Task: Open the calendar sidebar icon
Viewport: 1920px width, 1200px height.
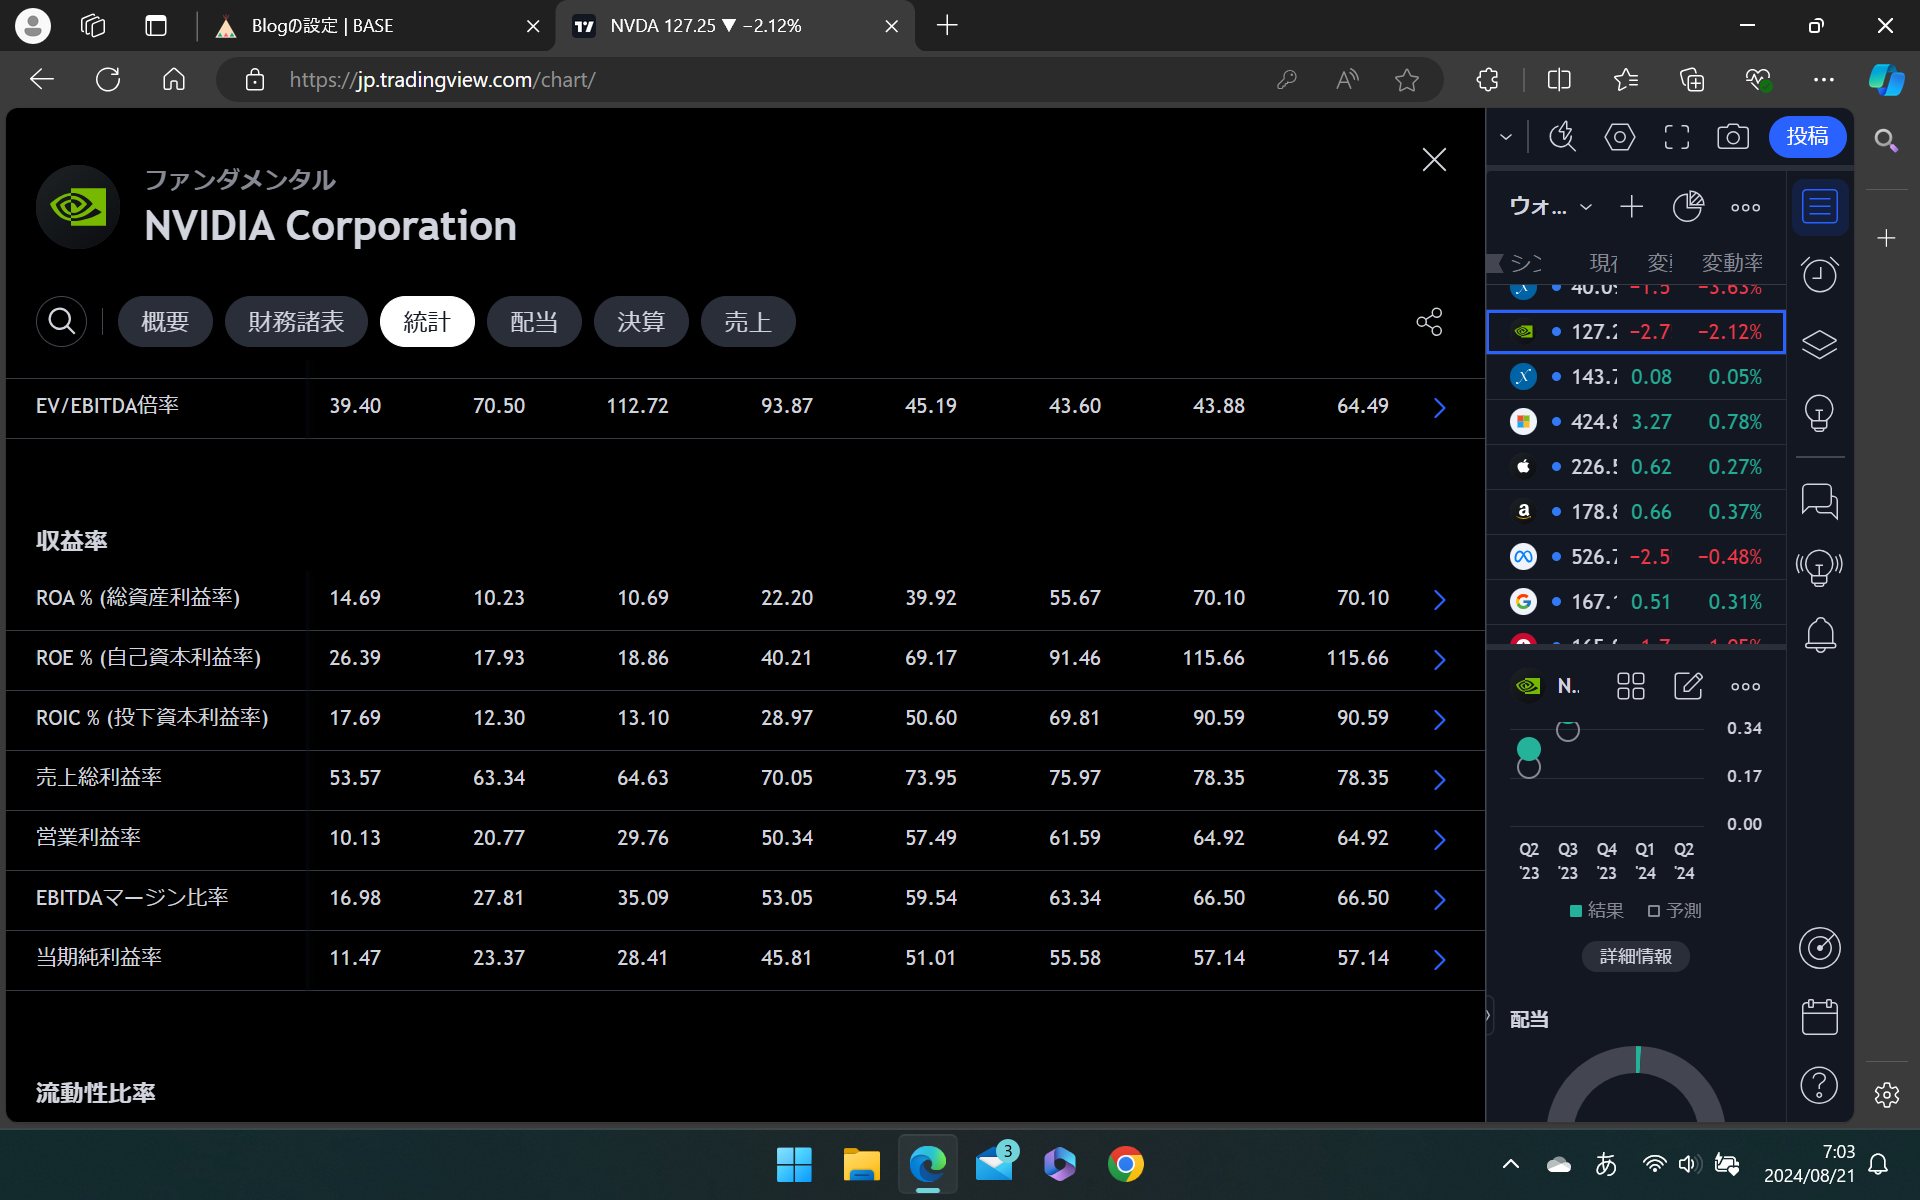Action: click(1820, 1016)
